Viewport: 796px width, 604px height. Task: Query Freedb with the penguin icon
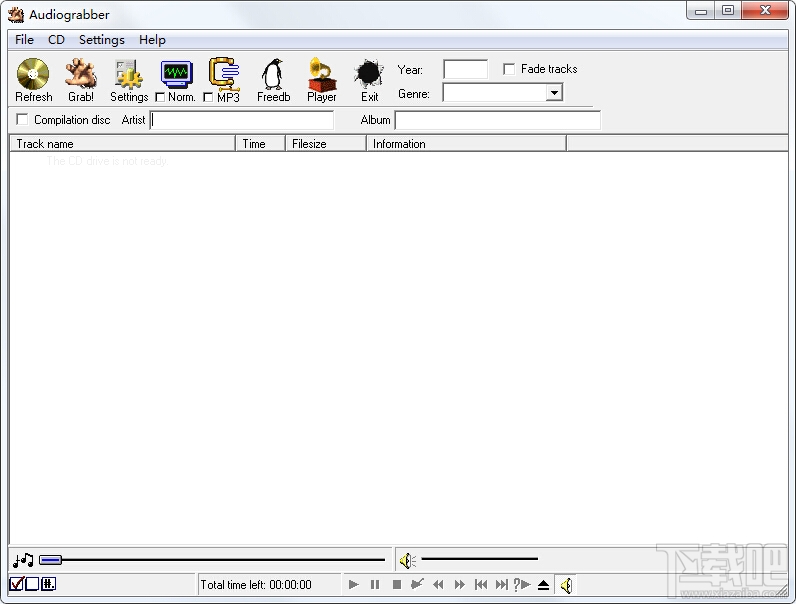(x=273, y=74)
